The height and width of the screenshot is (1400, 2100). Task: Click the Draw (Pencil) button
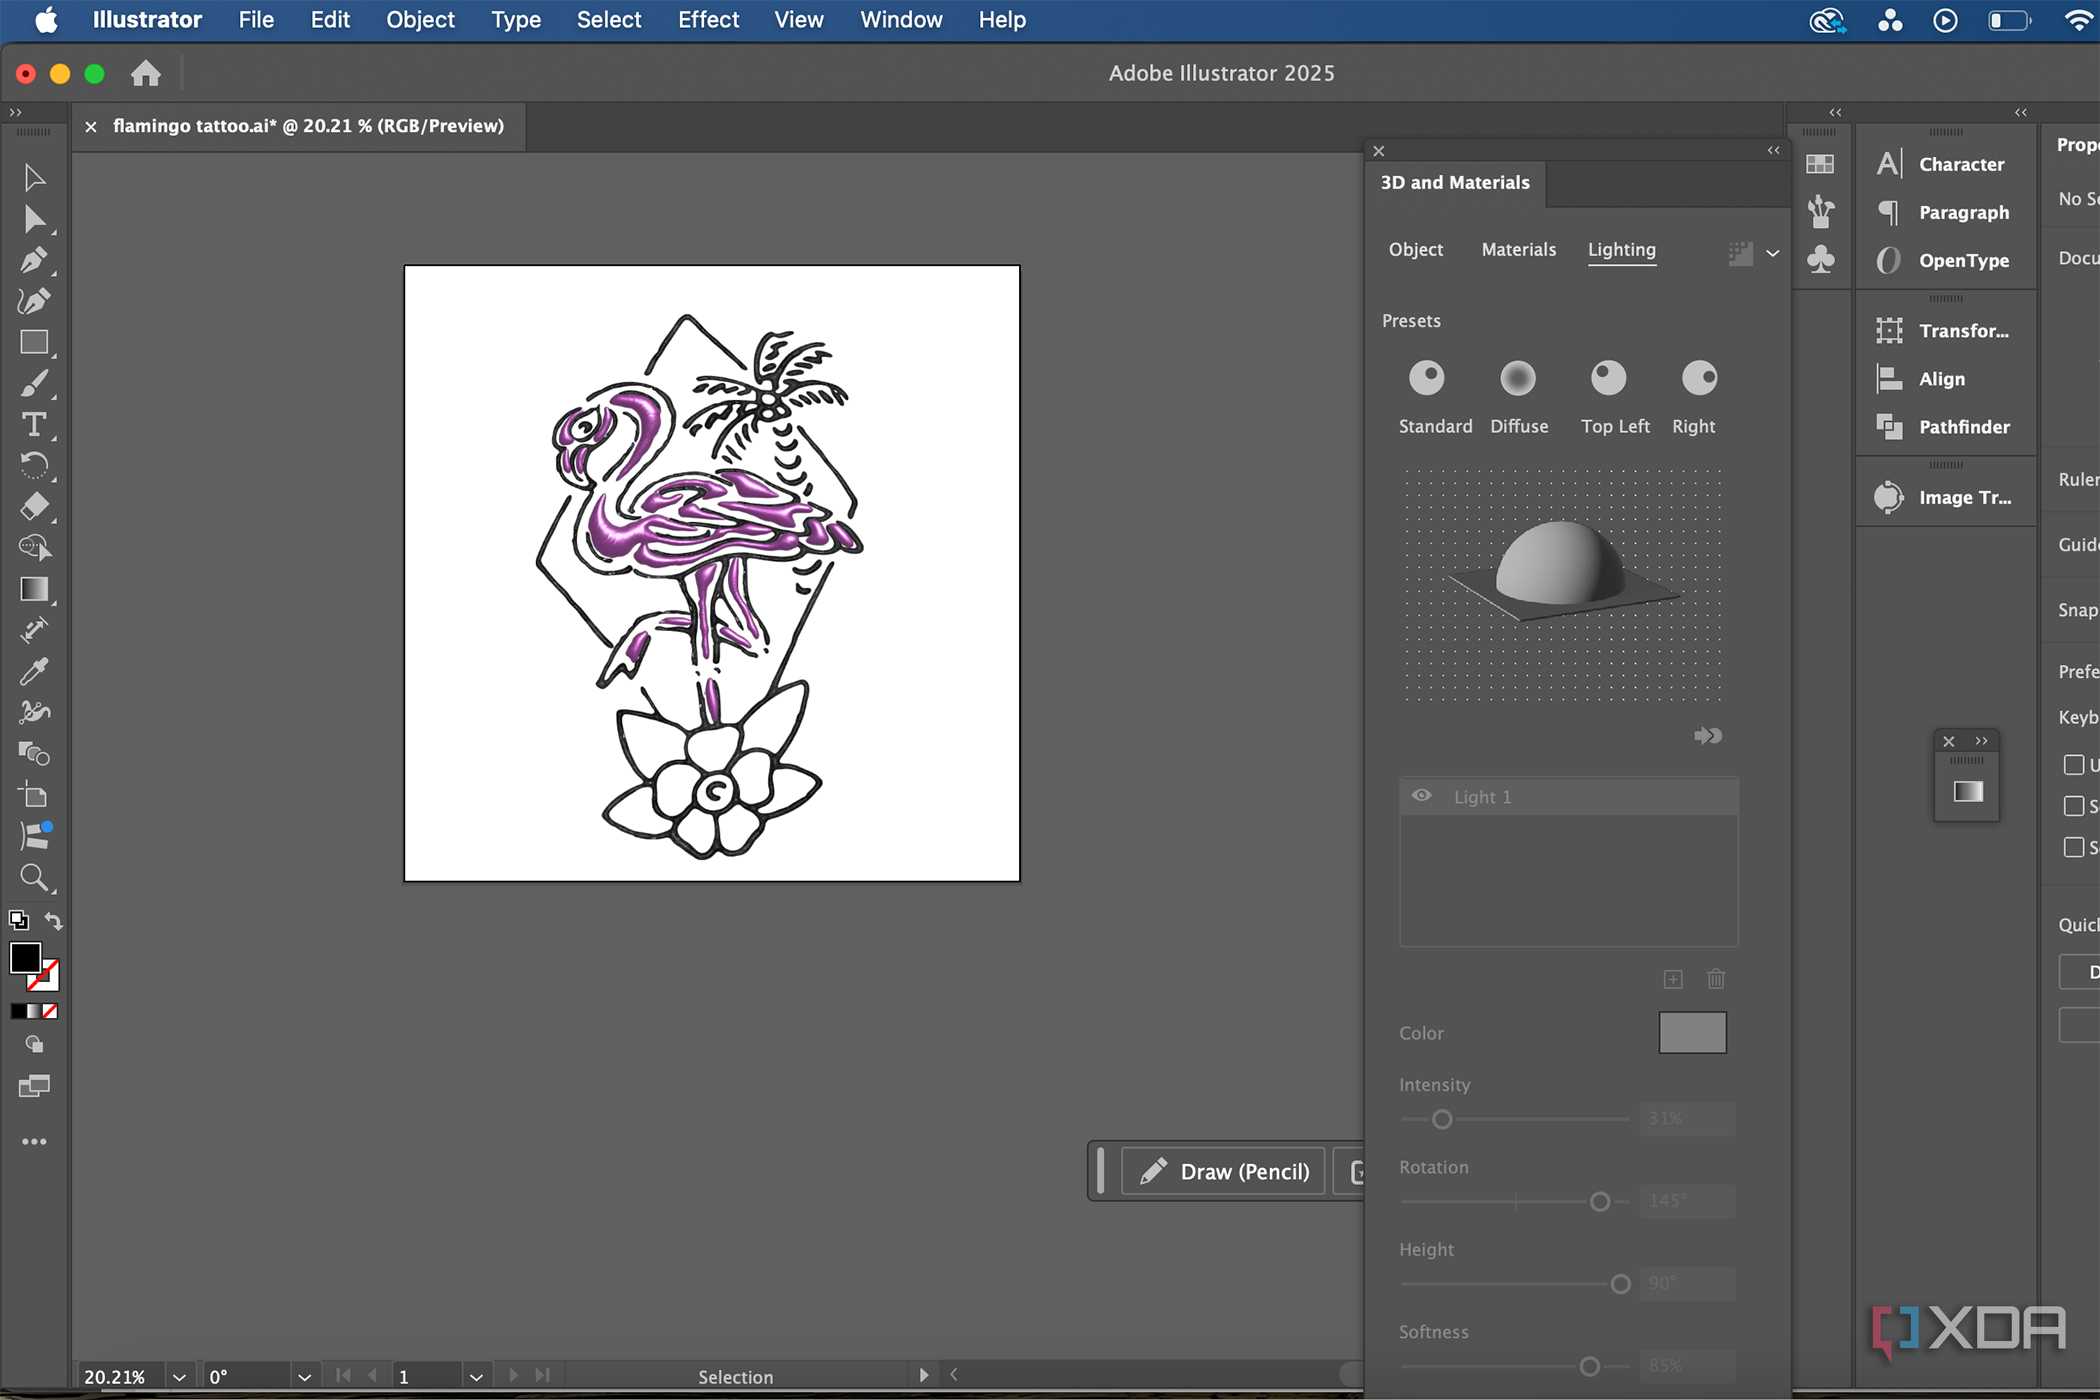(x=1224, y=1171)
